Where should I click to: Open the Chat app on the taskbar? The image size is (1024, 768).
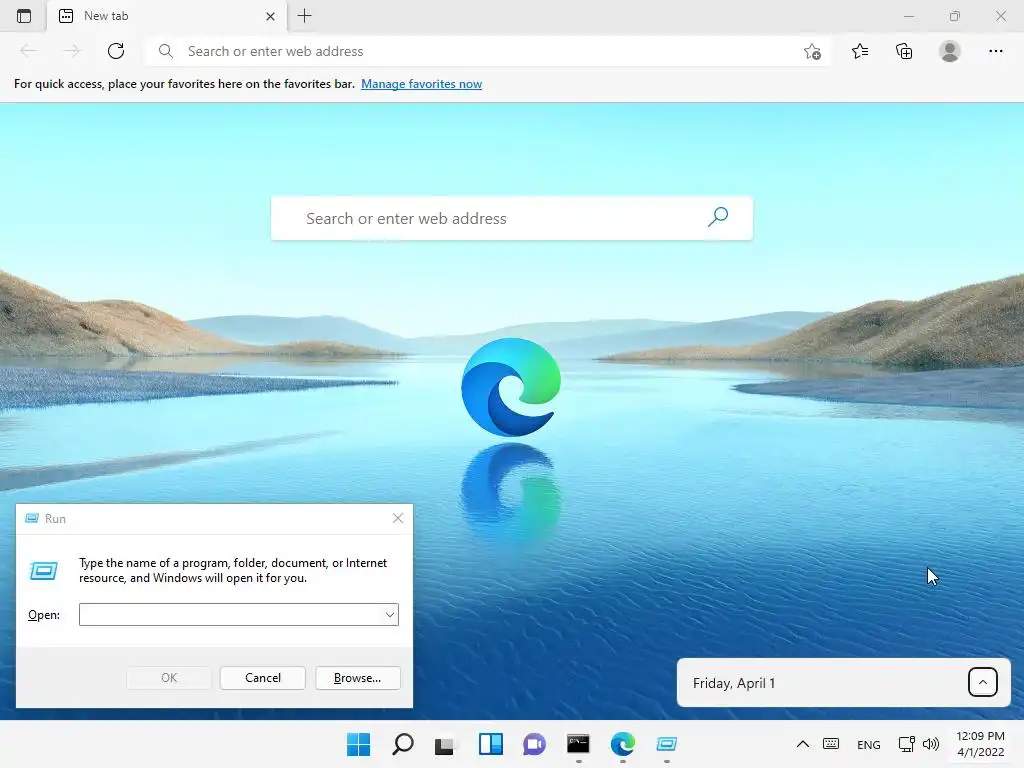534,744
